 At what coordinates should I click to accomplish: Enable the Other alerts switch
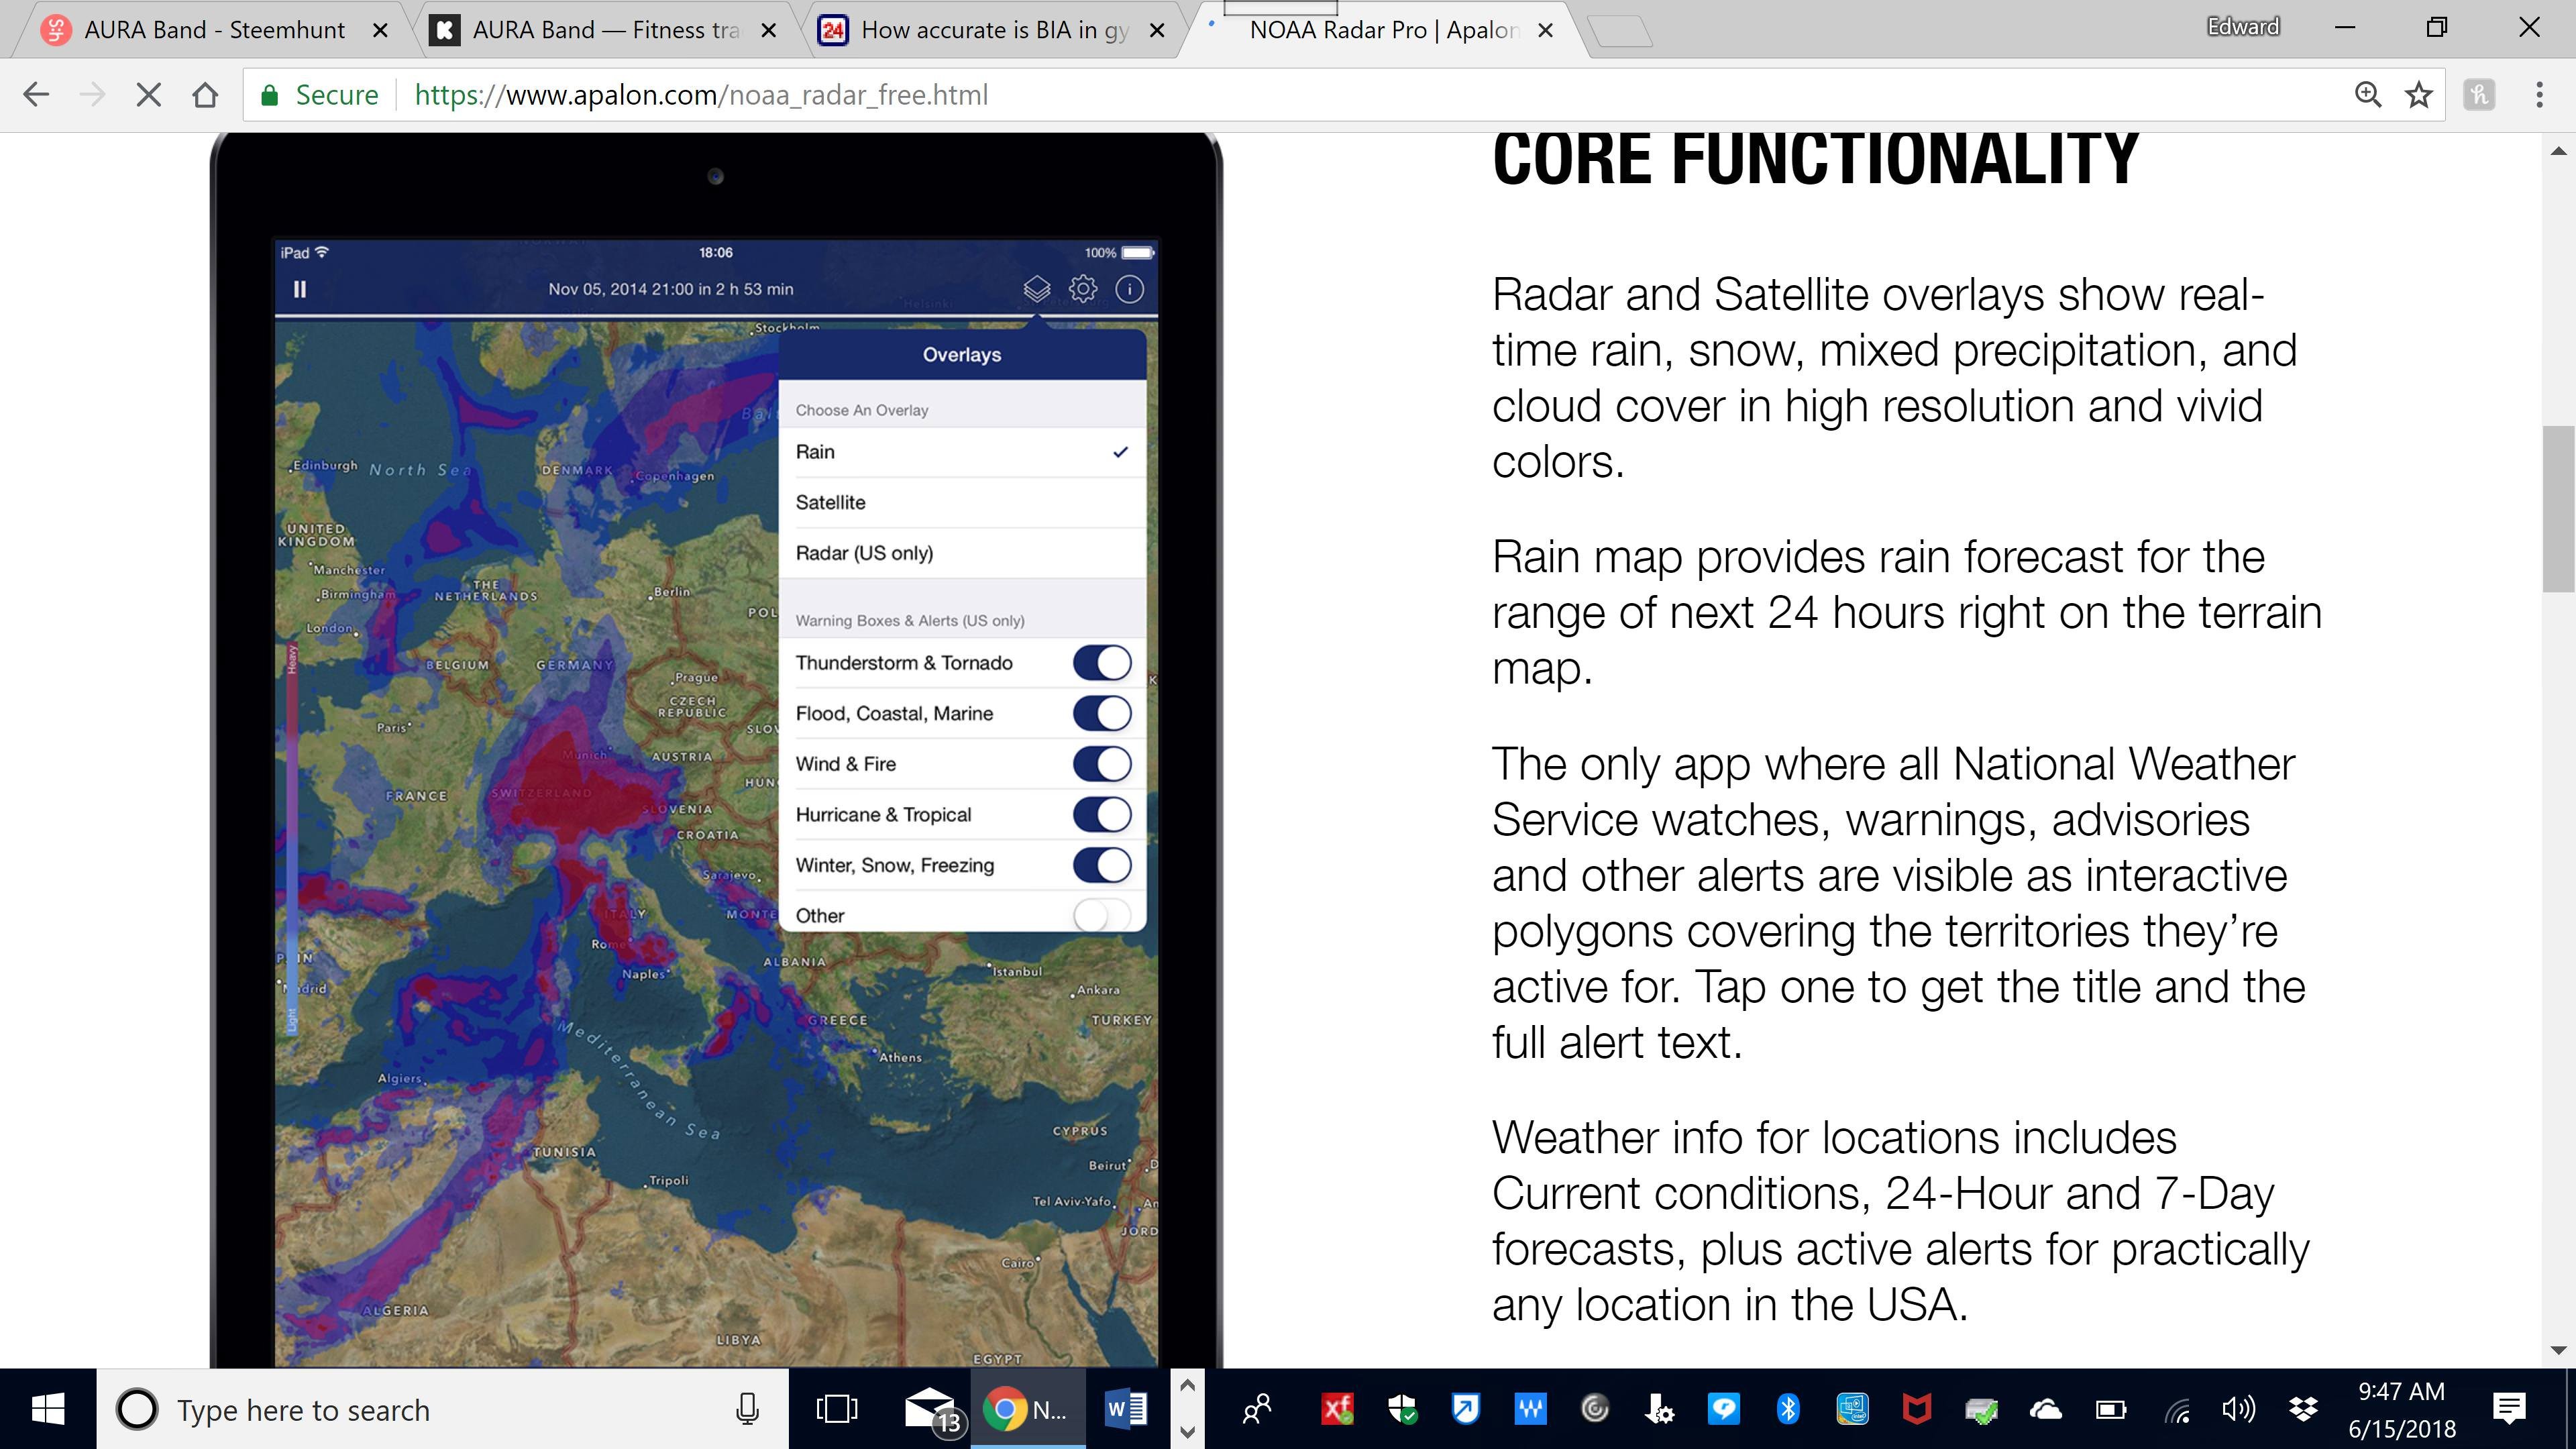click(1102, 915)
